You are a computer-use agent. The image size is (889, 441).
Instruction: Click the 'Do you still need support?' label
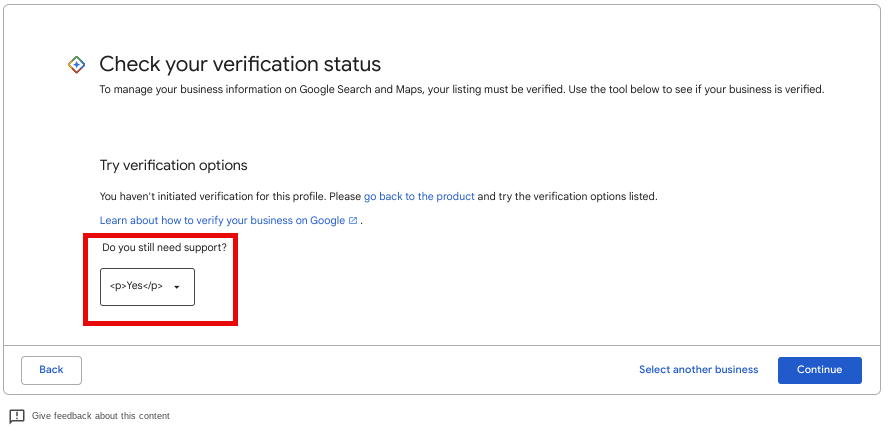[164, 248]
